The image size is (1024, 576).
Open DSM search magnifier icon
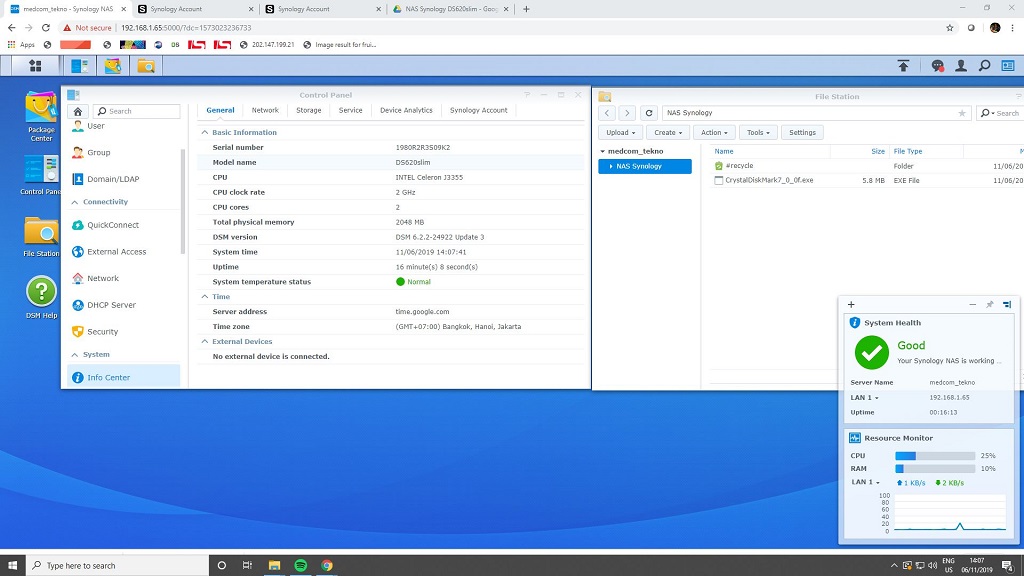[985, 65]
